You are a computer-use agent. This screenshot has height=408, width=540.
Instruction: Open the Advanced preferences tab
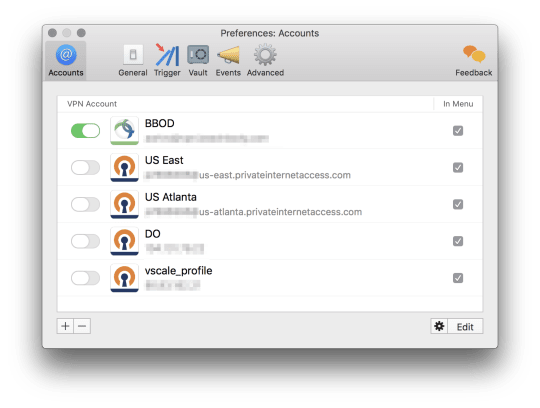click(265, 61)
